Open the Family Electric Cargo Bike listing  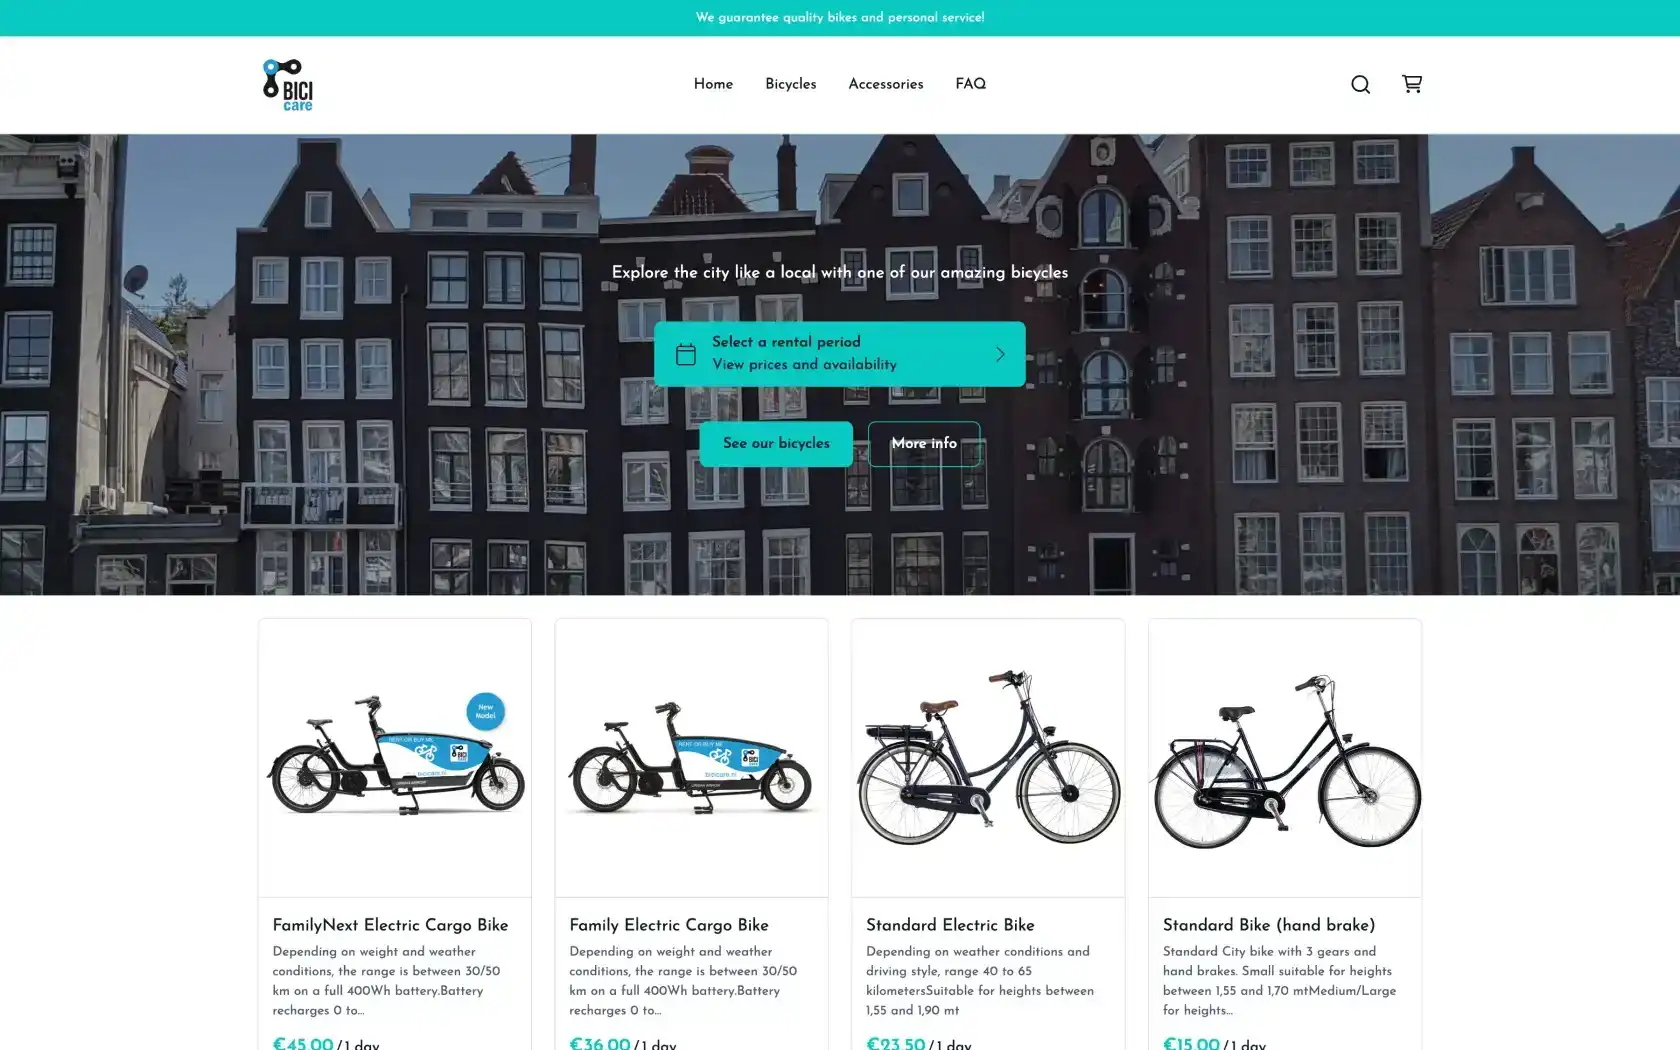[x=668, y=925]
